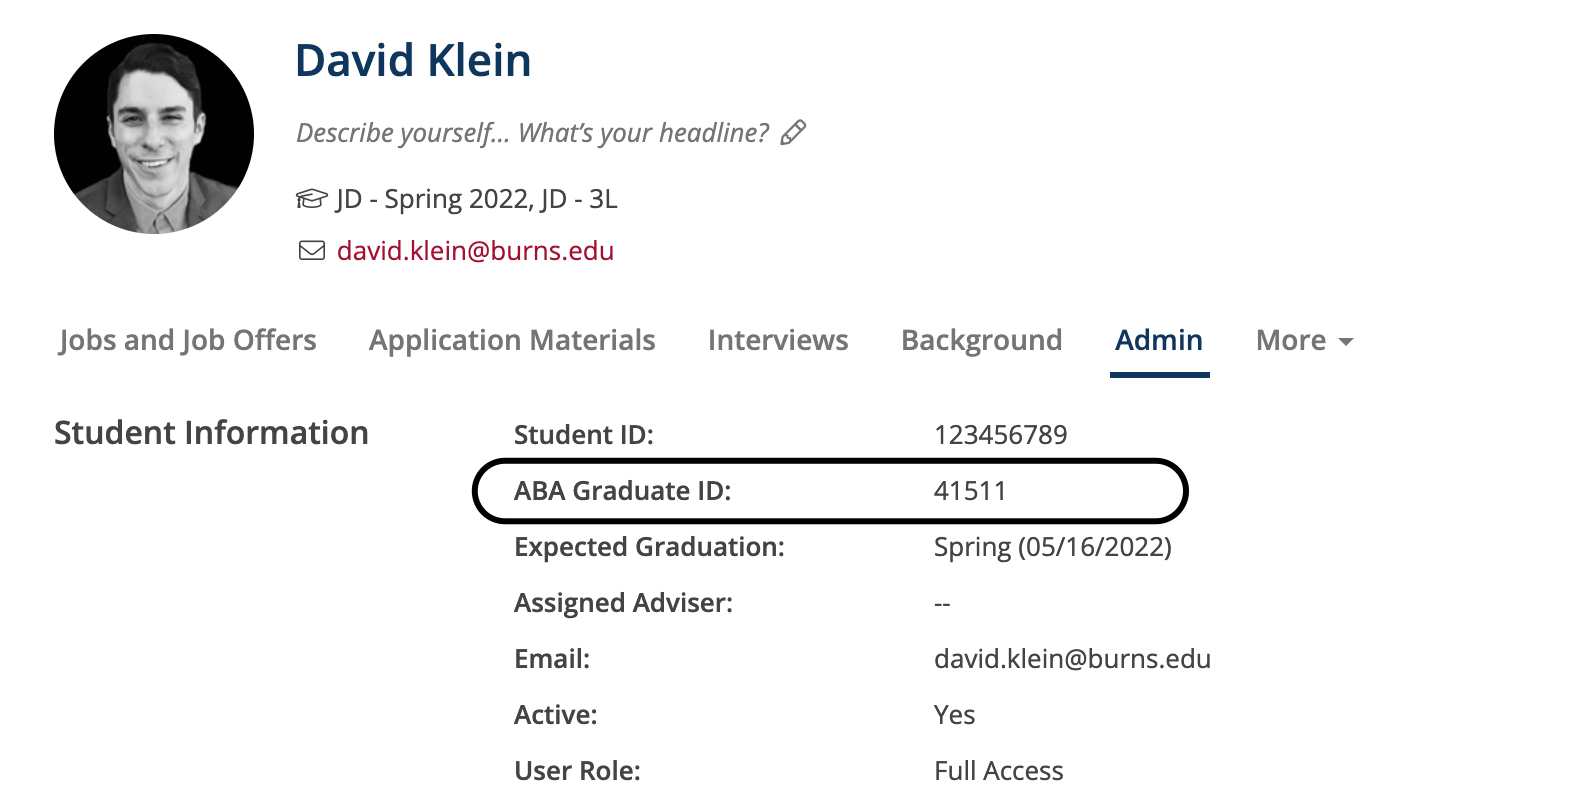Click the Student Information section heading

pyautogui.click(x=211, y=433)
